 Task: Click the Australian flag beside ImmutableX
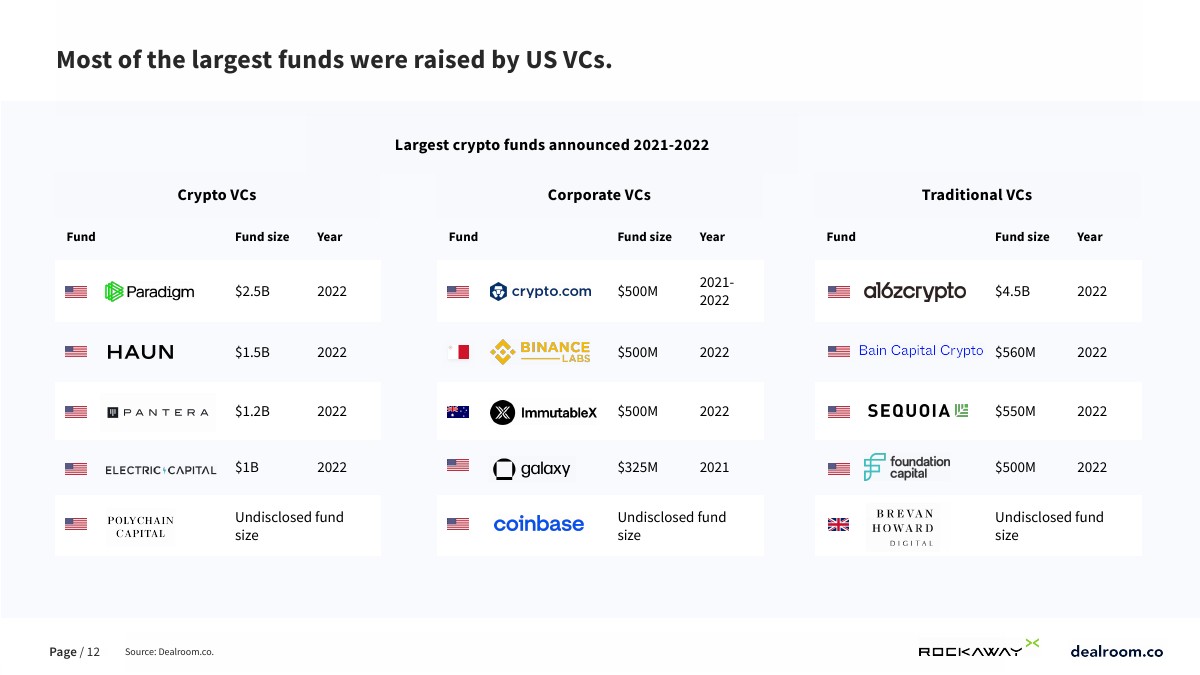click(458, 412)
